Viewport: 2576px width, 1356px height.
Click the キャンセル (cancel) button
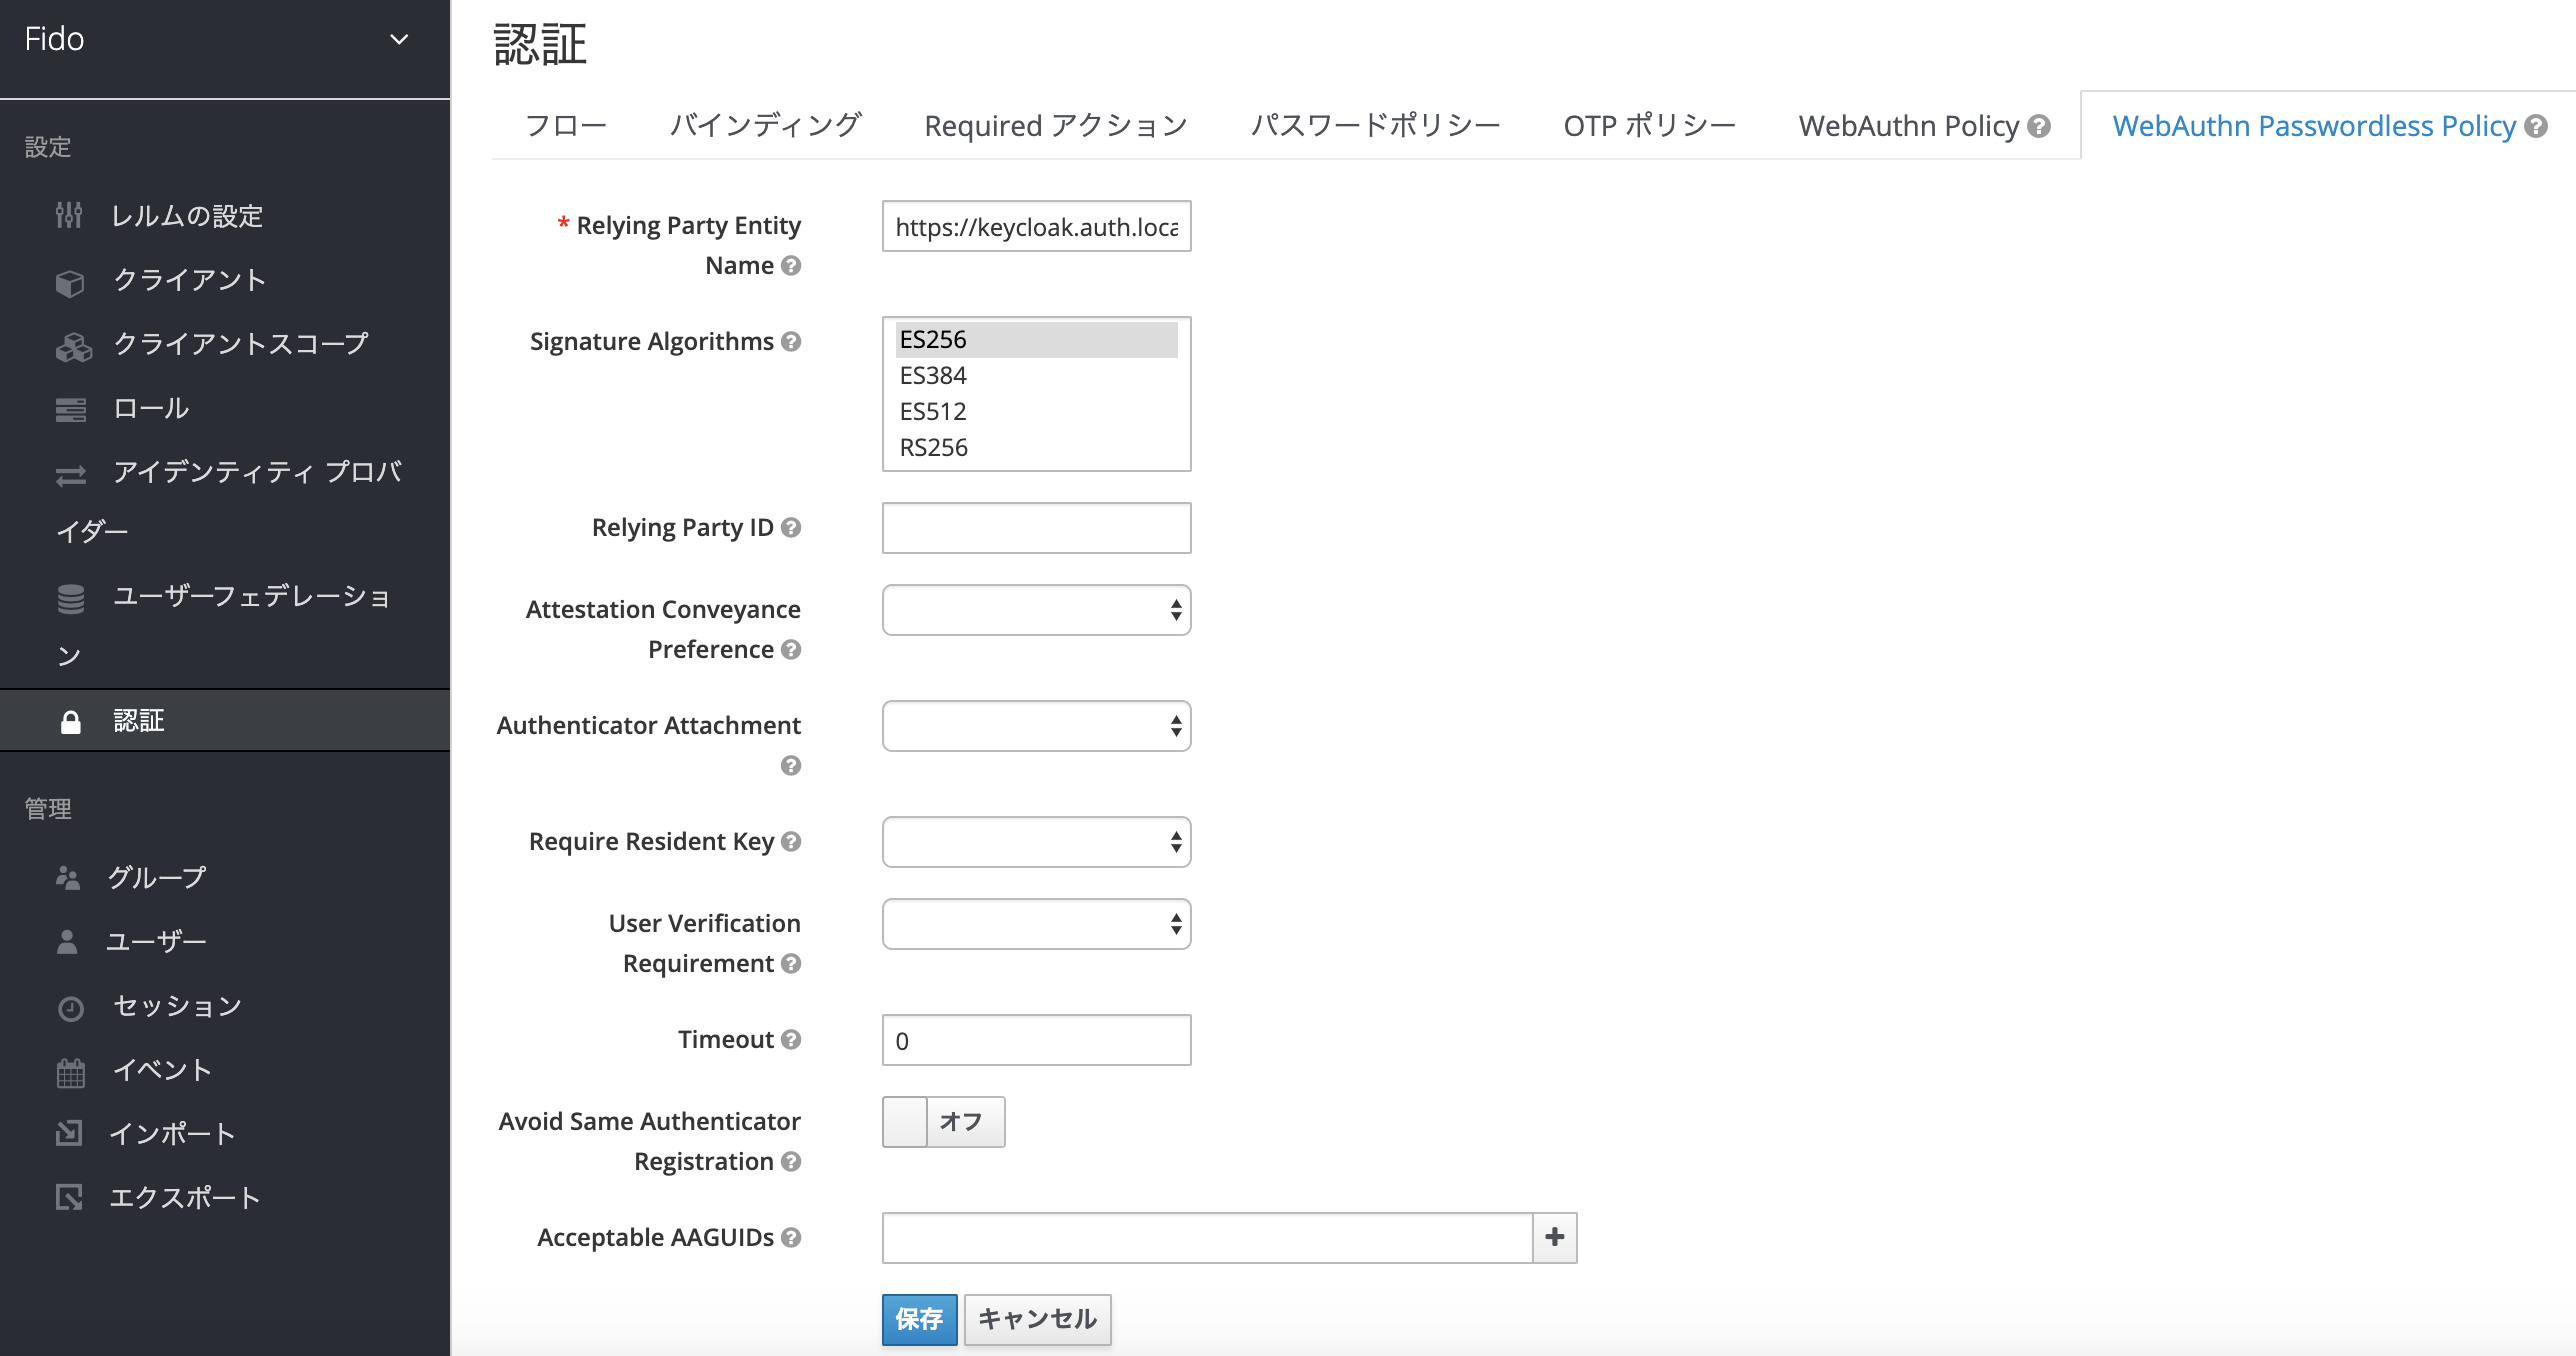tap(1037, 1319)
